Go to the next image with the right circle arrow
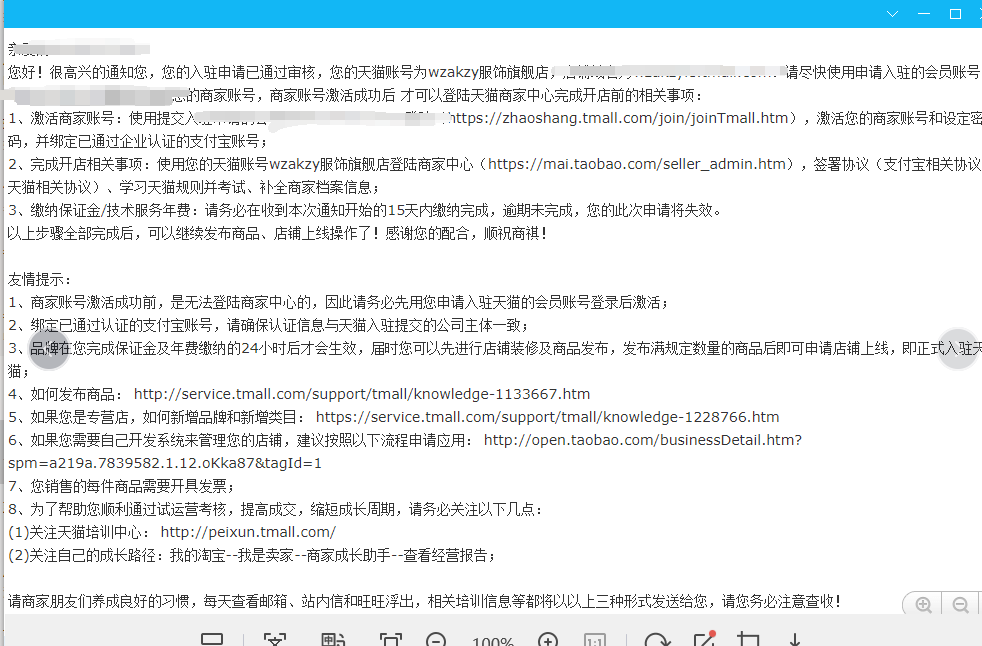 click(x=958, y=348)
